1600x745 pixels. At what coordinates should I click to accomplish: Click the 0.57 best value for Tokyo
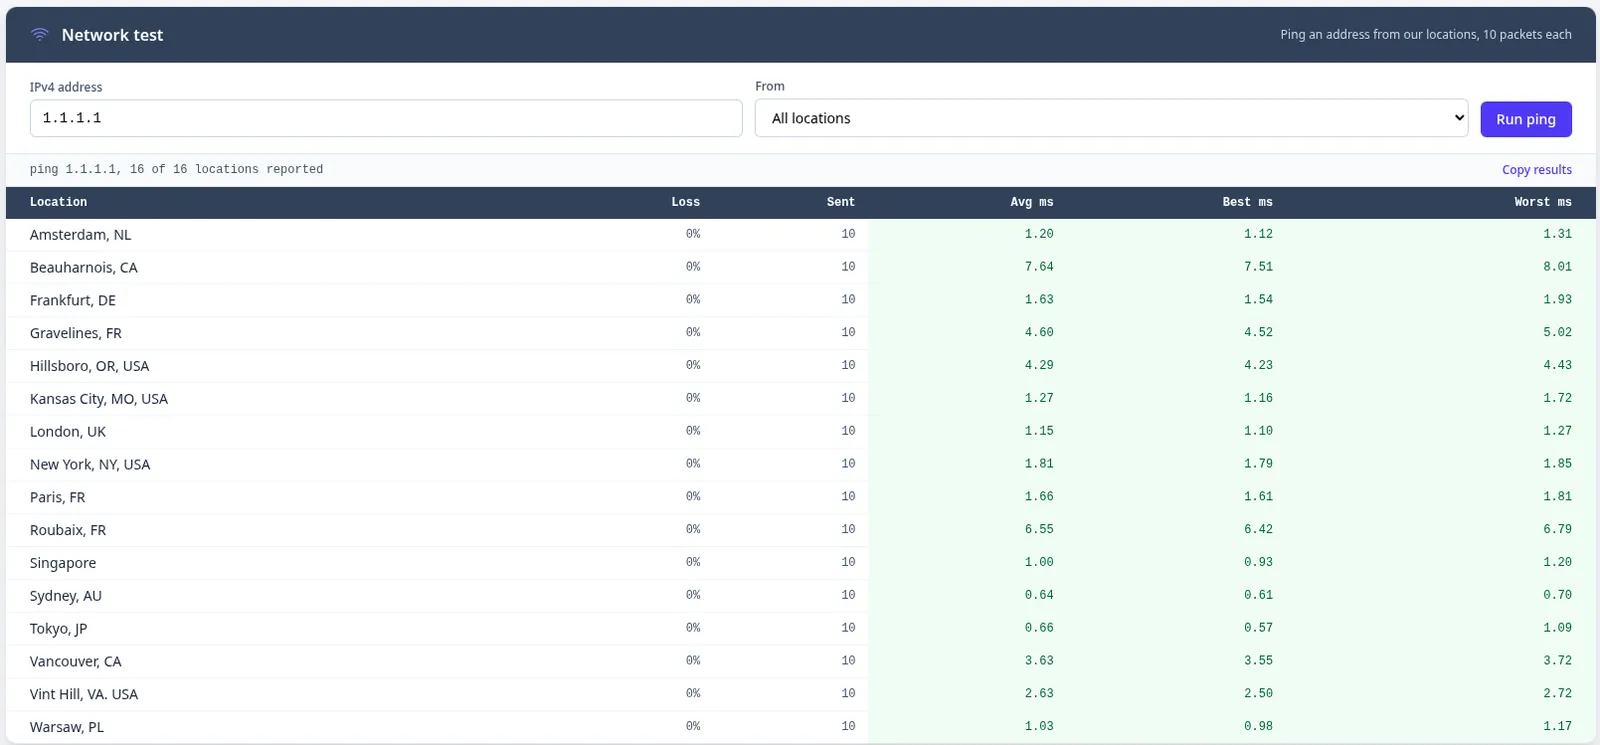tap(1258, 629)
